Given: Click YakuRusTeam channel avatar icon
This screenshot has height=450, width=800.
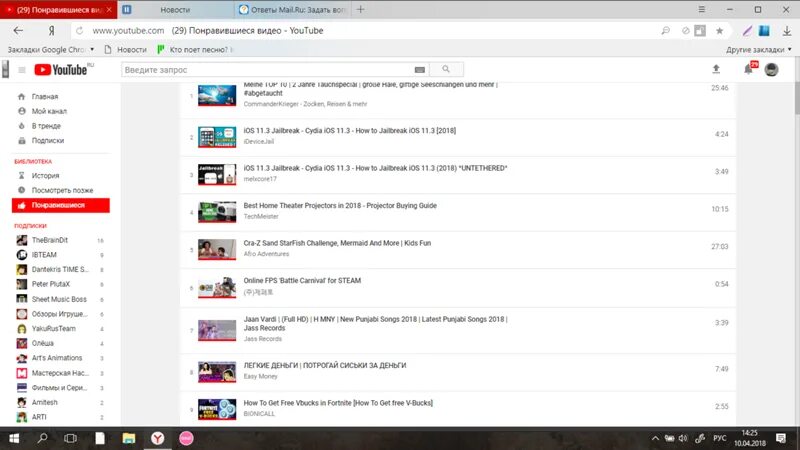Looking at the screenshot, I should click(x=21, y=329).
